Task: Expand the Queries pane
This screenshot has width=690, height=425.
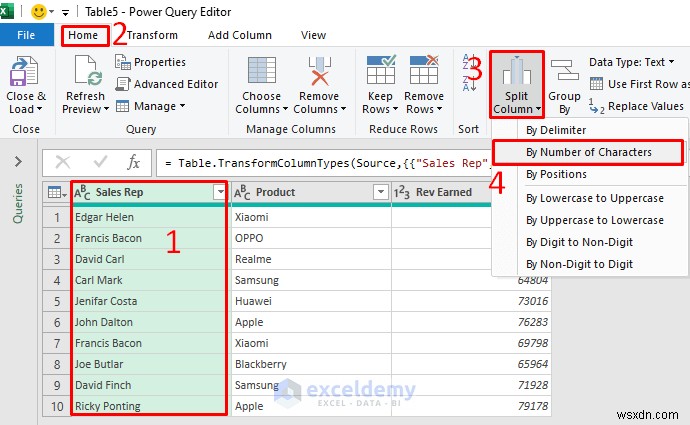Action: point(18,161)
